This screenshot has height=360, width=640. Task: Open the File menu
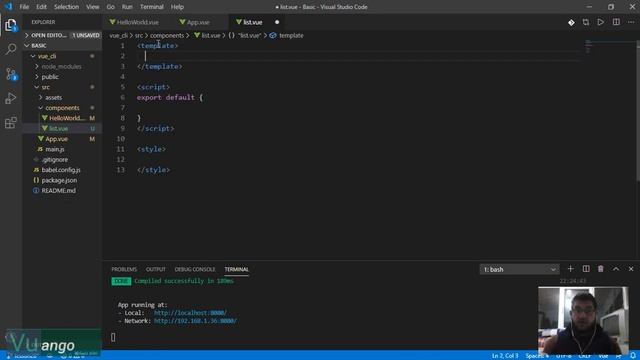[24, 7]
